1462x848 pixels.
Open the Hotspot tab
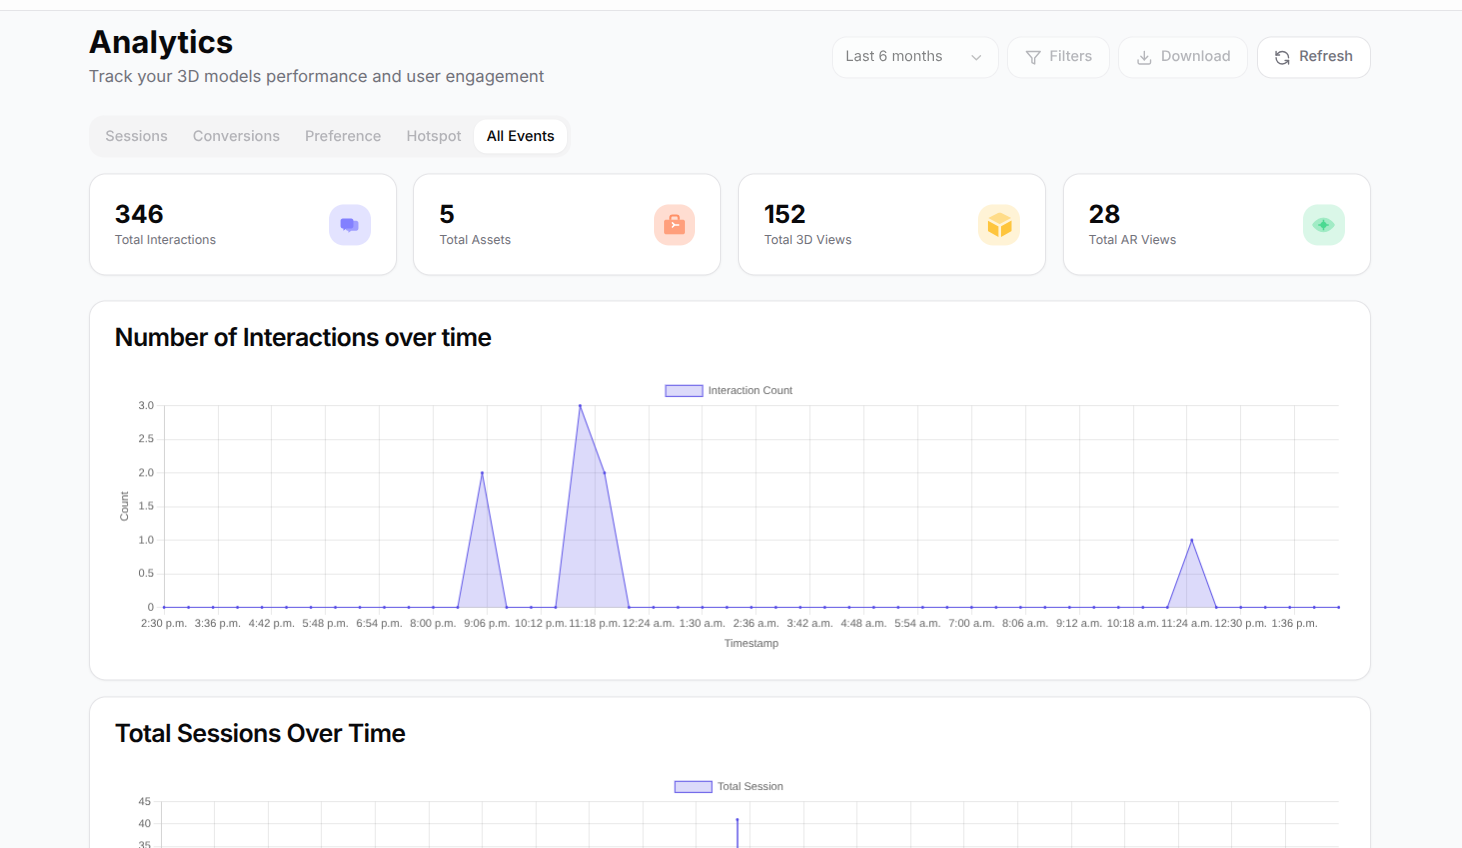(434, 136)
